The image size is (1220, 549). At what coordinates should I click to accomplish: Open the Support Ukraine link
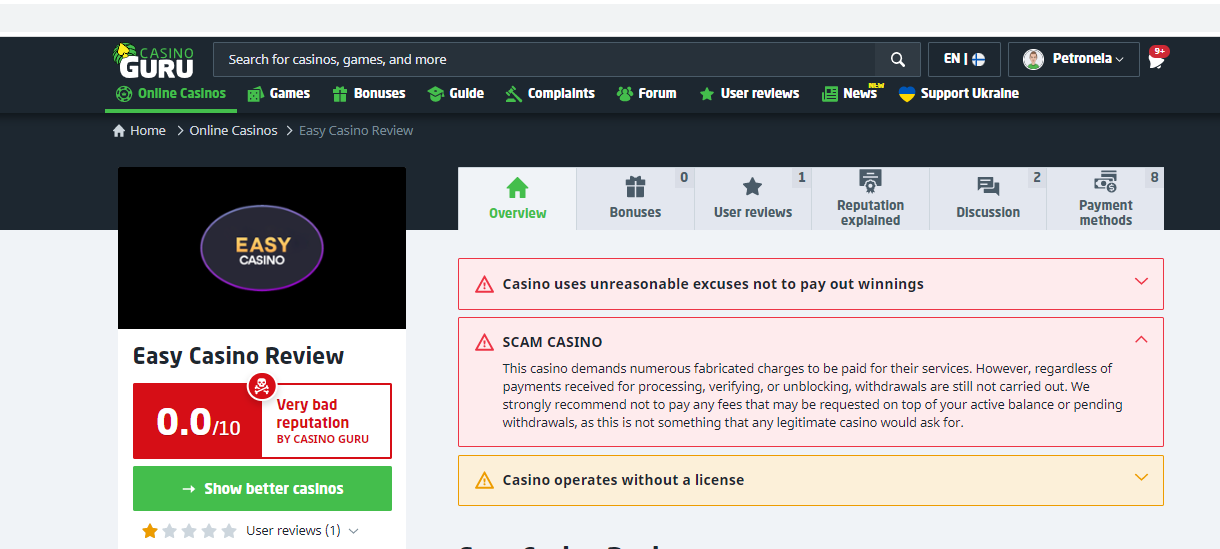958,94
